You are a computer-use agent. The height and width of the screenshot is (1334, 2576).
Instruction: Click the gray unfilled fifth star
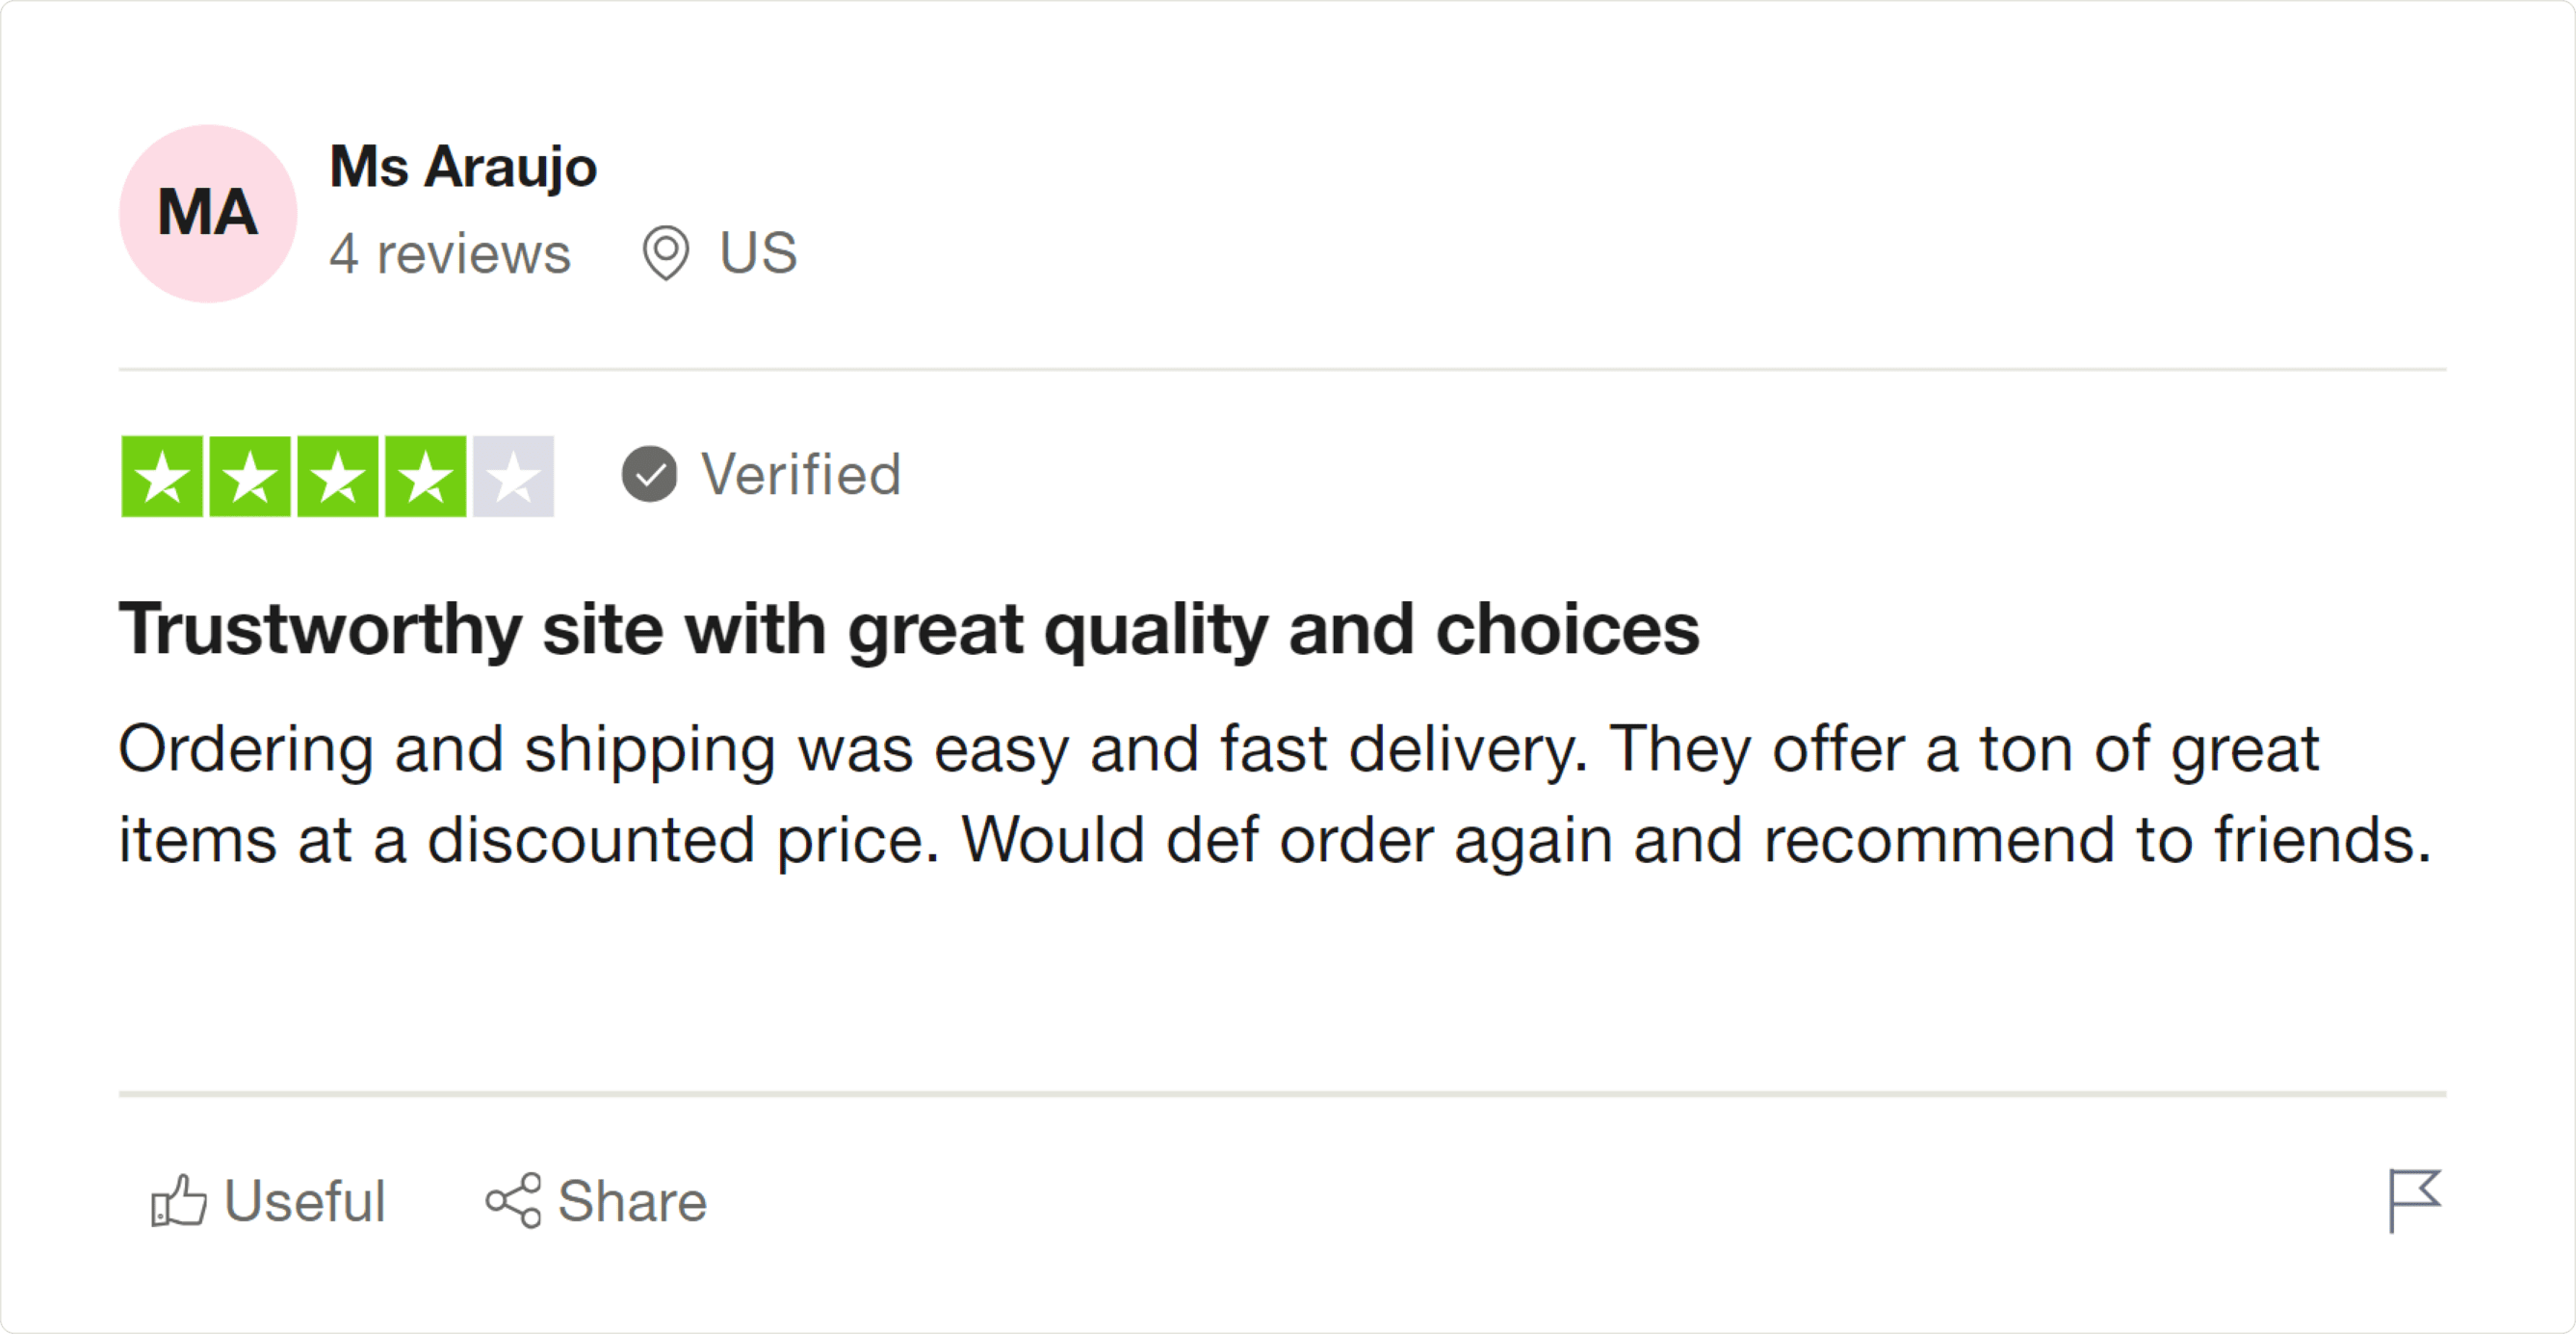pyautogui.click(x=514, y=476)
